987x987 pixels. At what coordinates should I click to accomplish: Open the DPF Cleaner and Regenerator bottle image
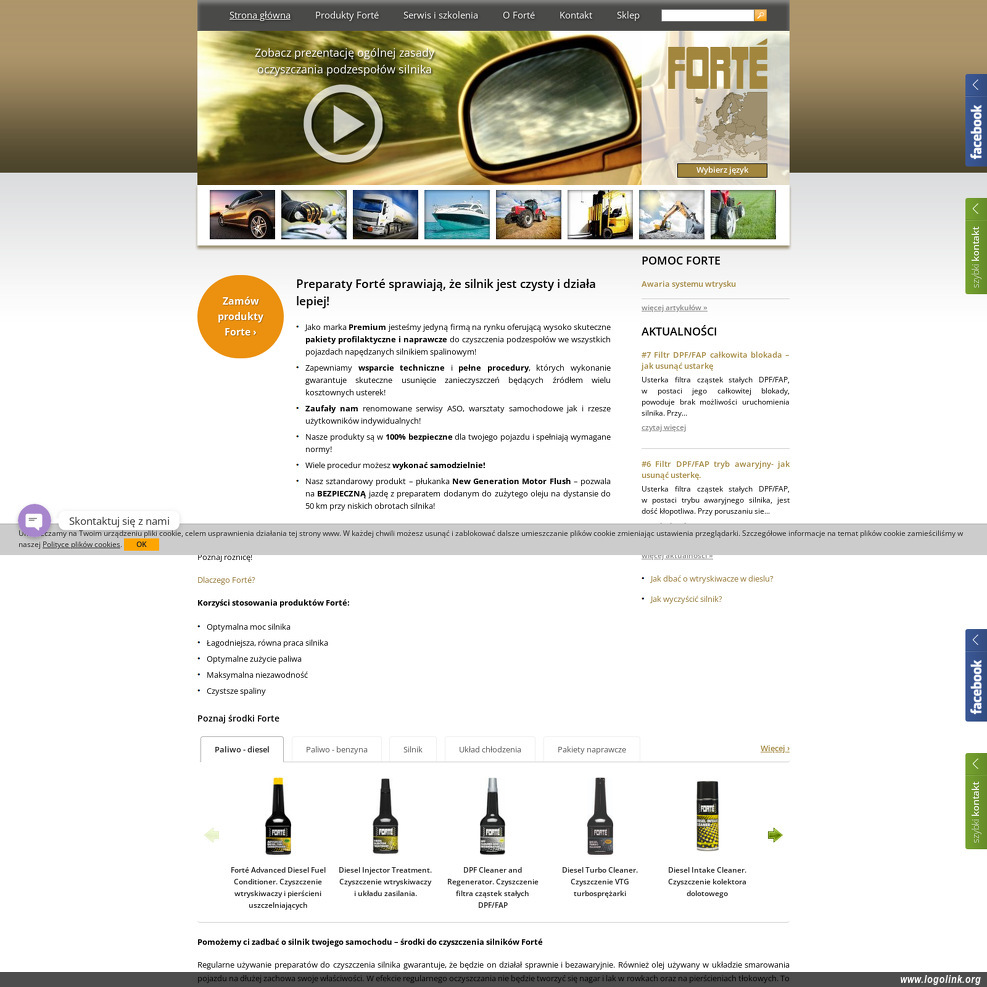pyautogui.click(x=492, y=816)
